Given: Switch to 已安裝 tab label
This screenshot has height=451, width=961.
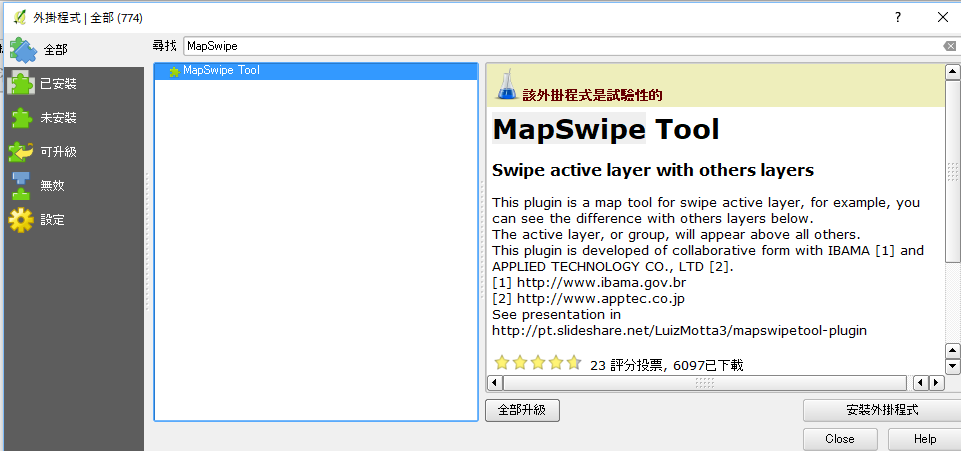Looking at the screenshot, I should (x=58, y=84).
